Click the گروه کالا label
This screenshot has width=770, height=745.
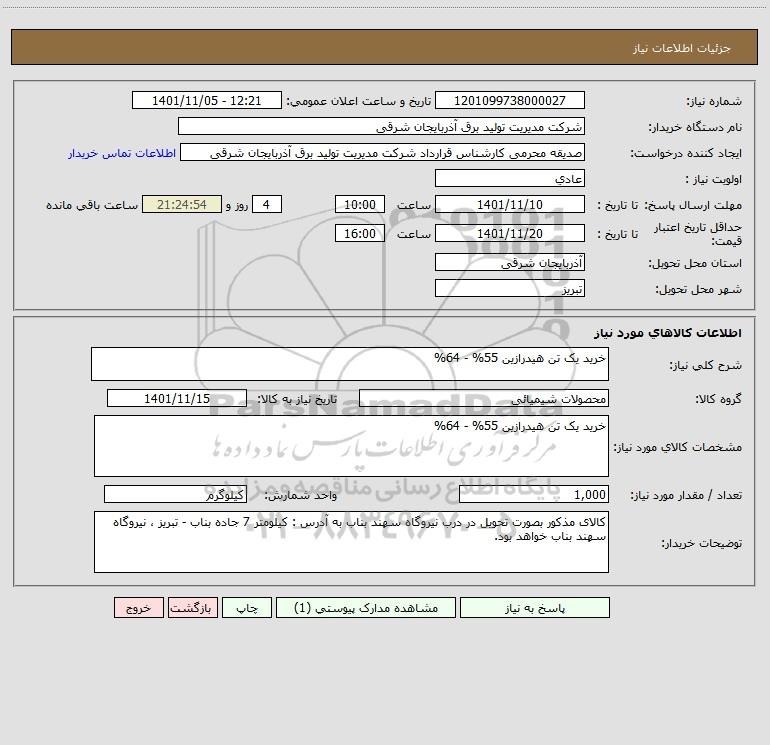coord(718,399)
